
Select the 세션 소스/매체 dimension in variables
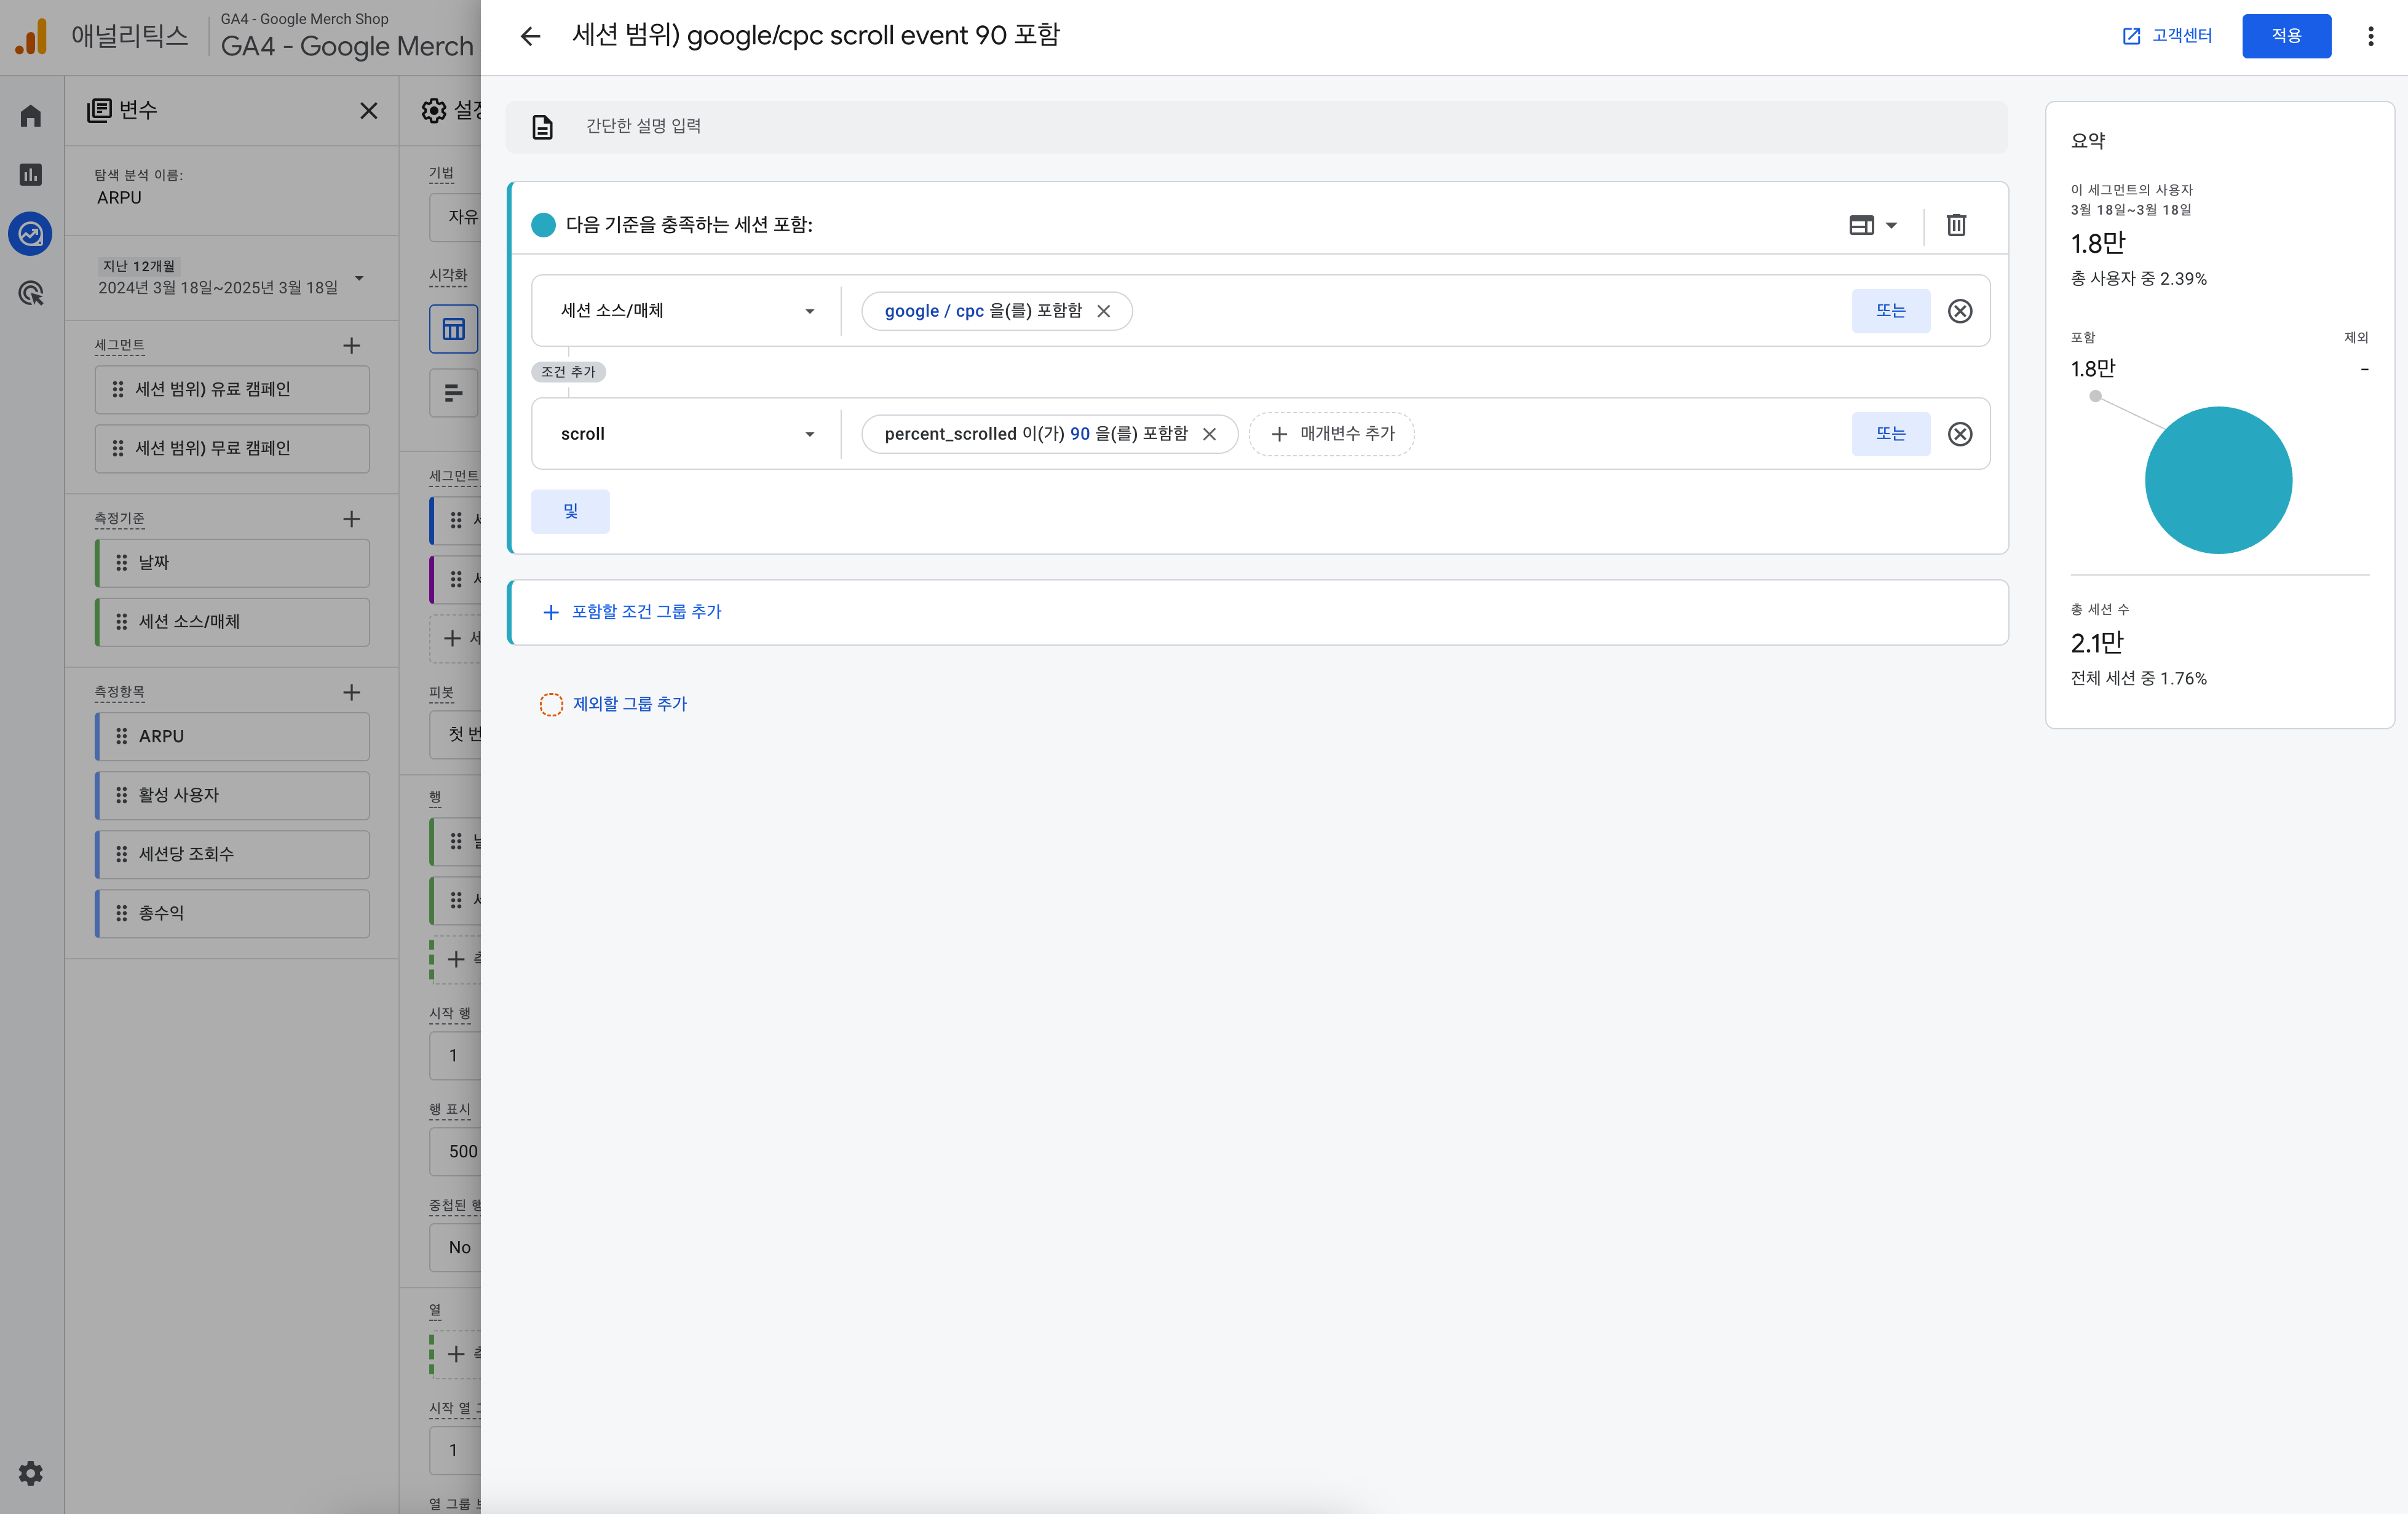tap(232, 622)
